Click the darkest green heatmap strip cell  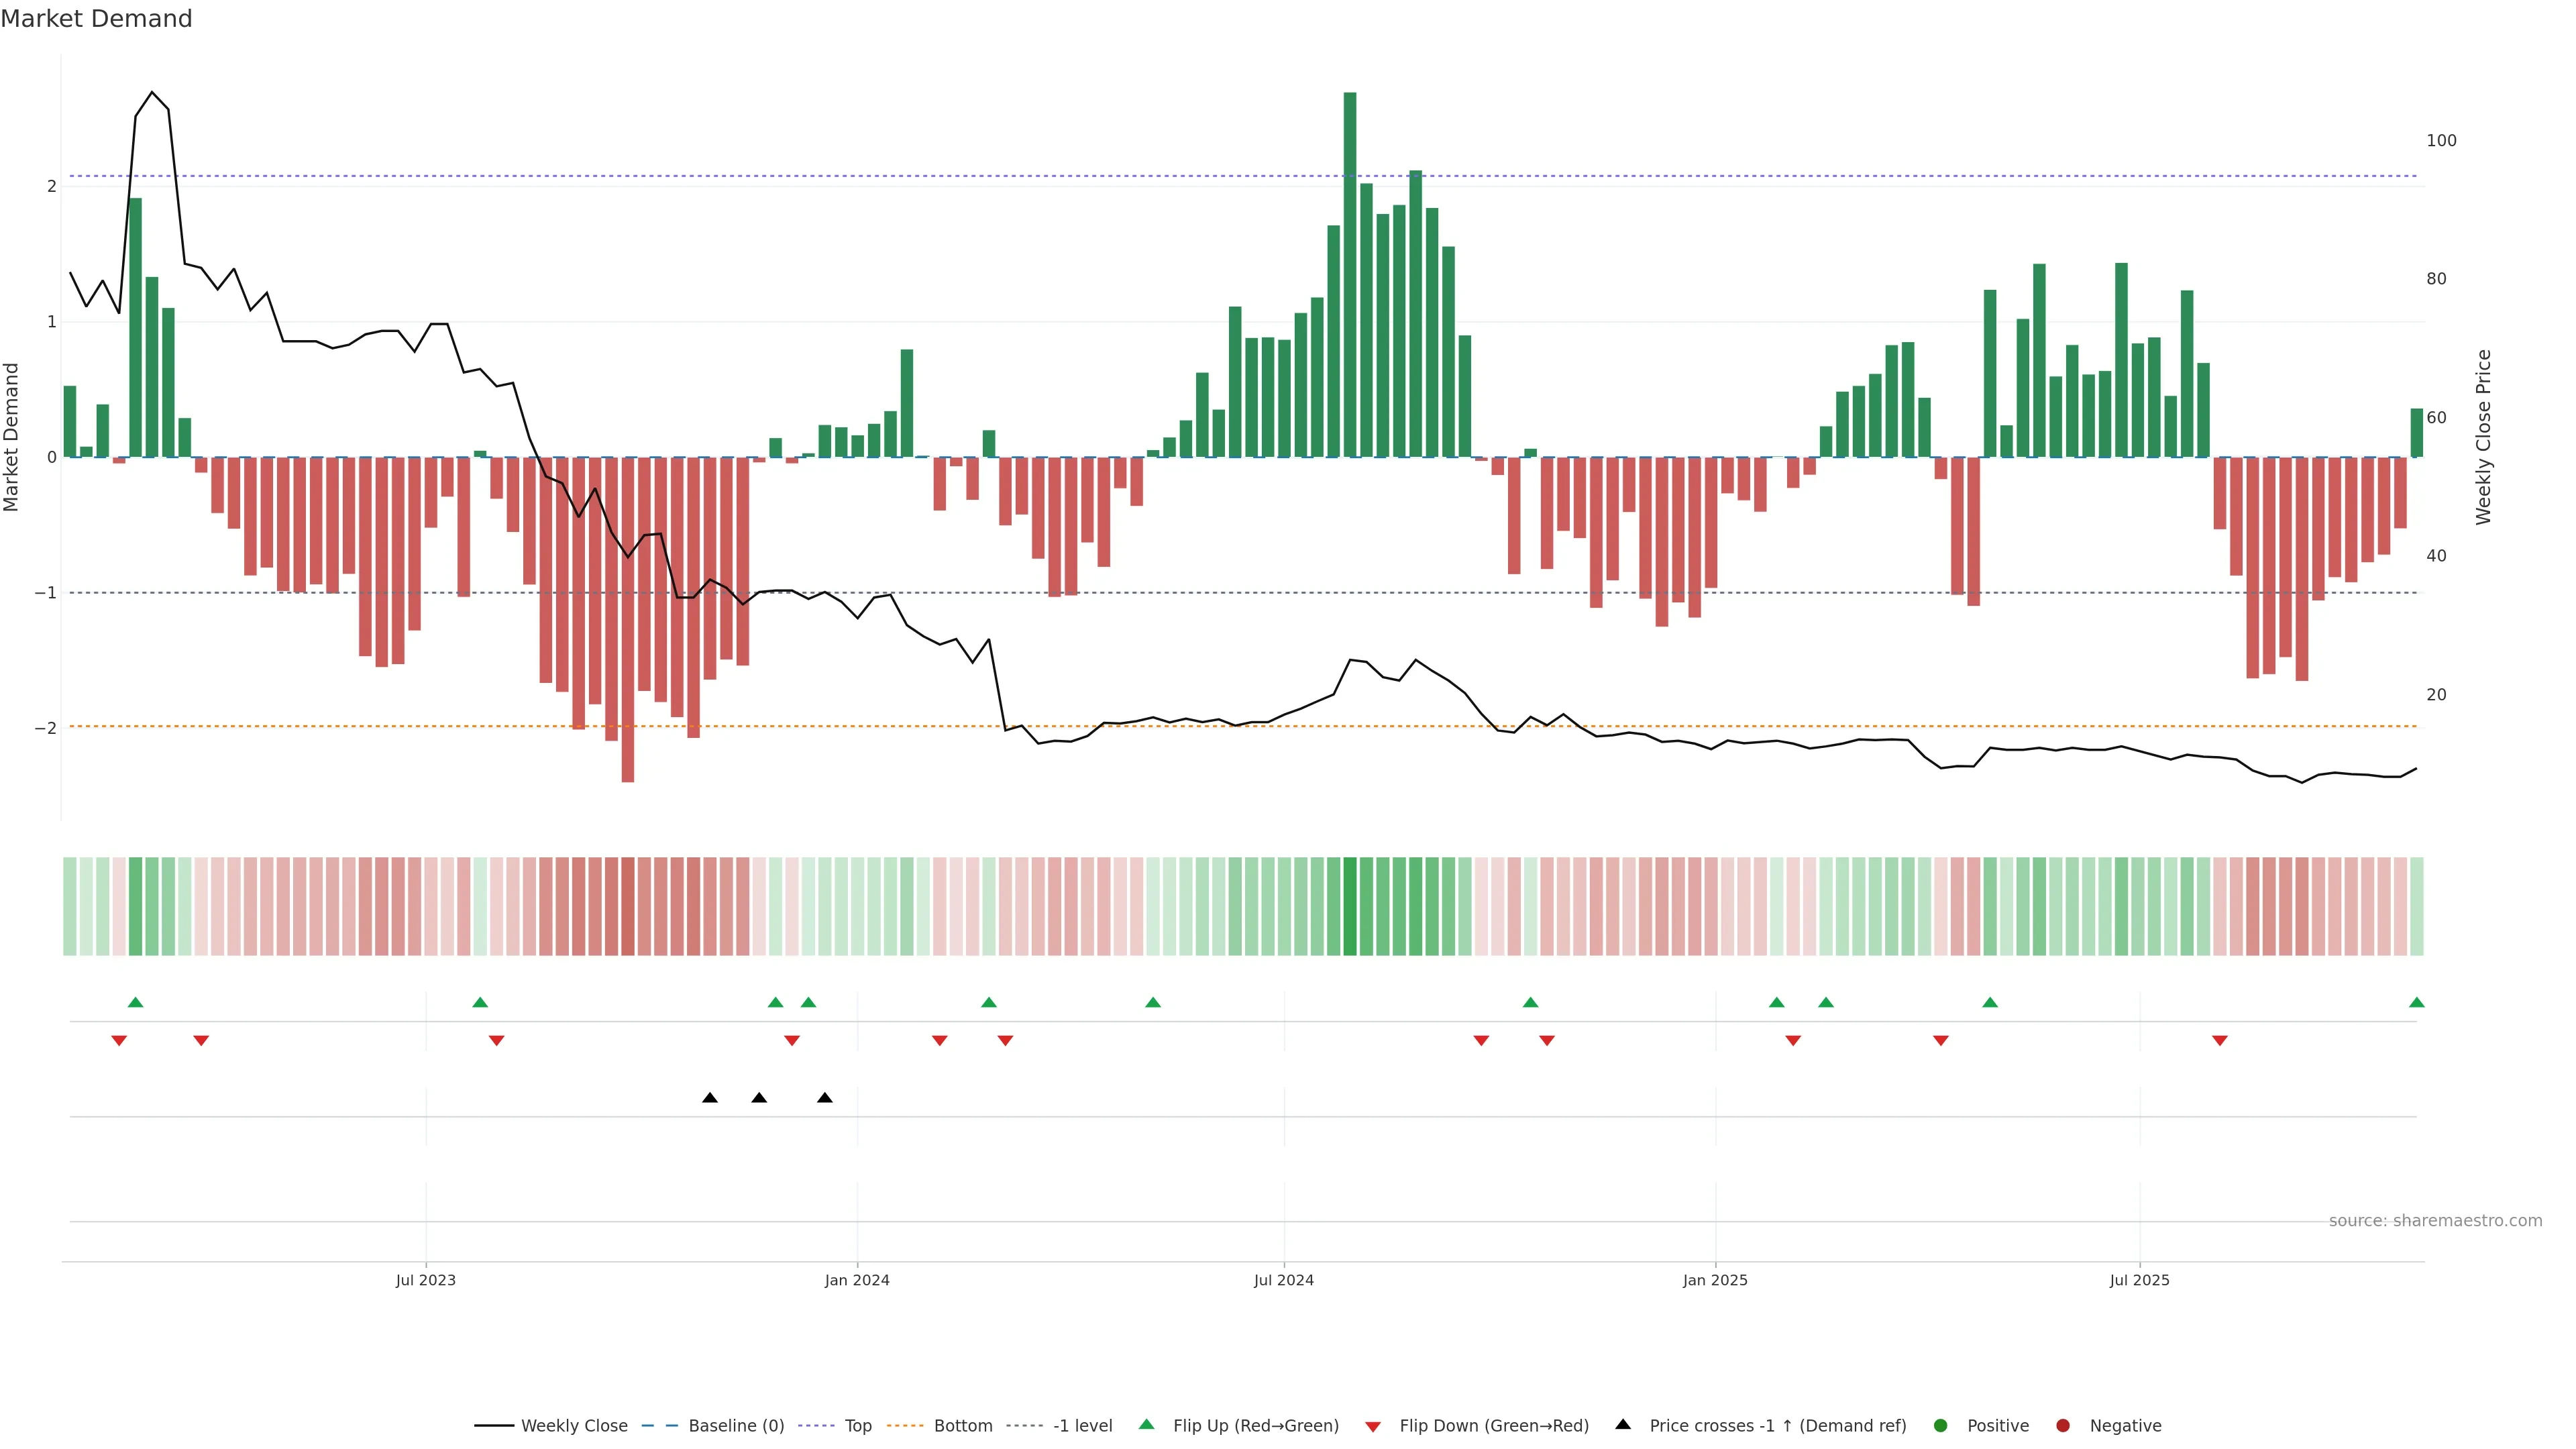(1349, 905)
